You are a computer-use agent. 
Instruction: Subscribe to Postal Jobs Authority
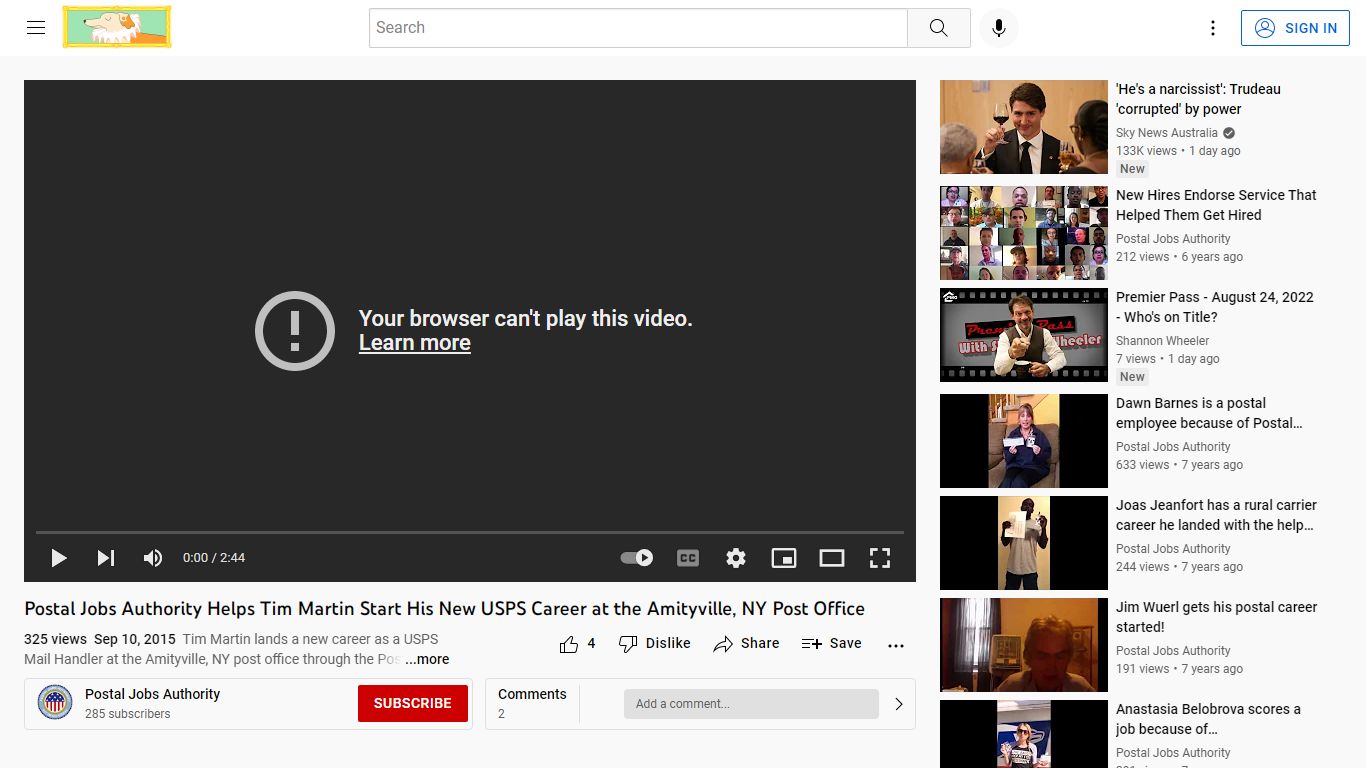pyautogui.click(x=413, y=703)
